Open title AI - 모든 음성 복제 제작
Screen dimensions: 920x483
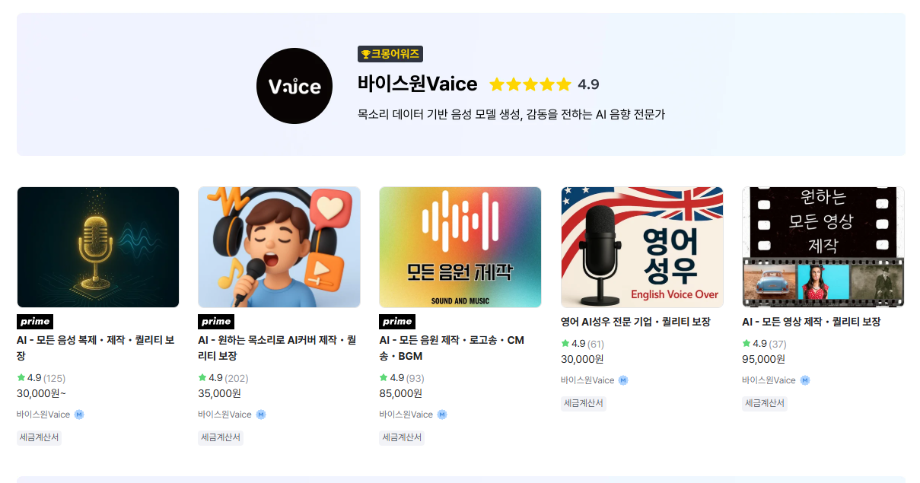[x=96, y=348]
